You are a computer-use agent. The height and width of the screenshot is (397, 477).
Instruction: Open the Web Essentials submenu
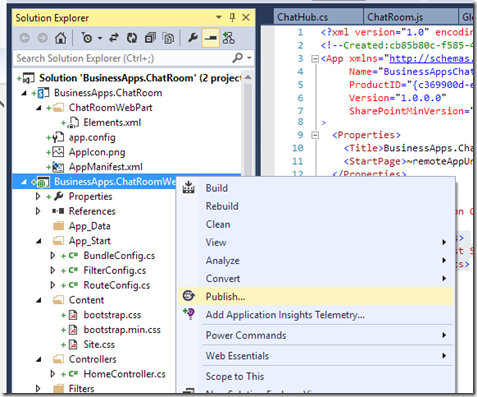pyautogui.click(x=316, y=356)
